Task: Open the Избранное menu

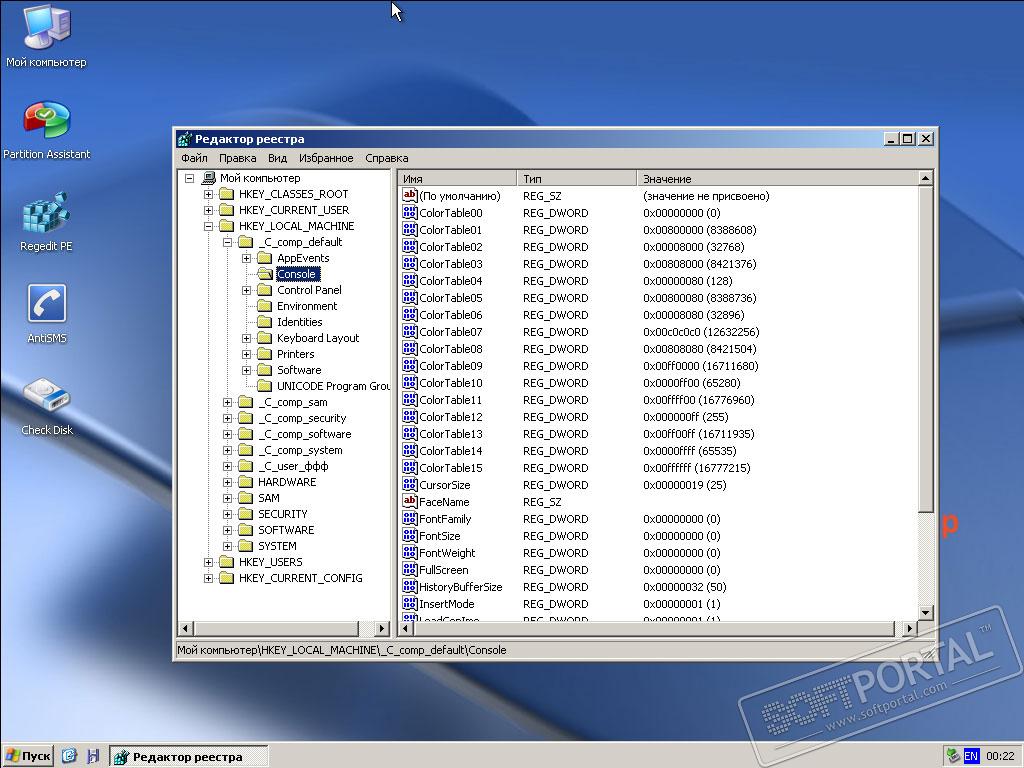Action: pos(326,158)
